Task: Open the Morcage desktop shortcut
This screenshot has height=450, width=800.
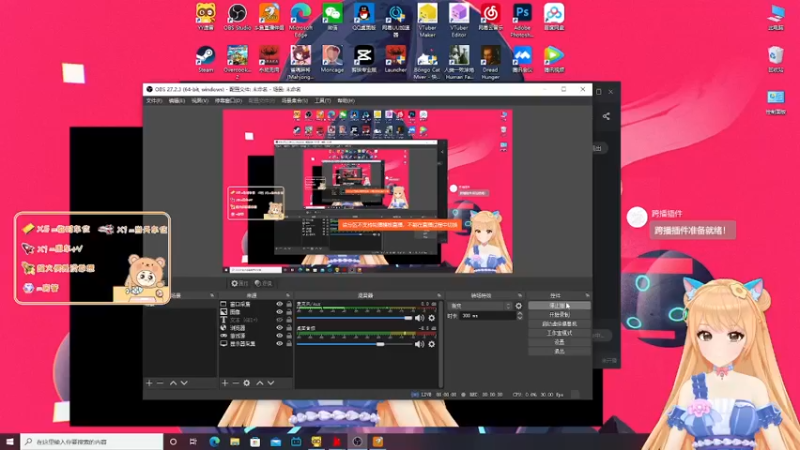Action: [332, 59]
